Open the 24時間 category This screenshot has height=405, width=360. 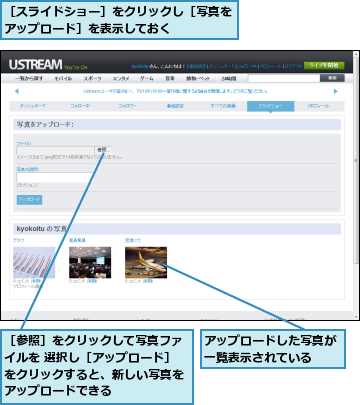(x=229, y=79)
